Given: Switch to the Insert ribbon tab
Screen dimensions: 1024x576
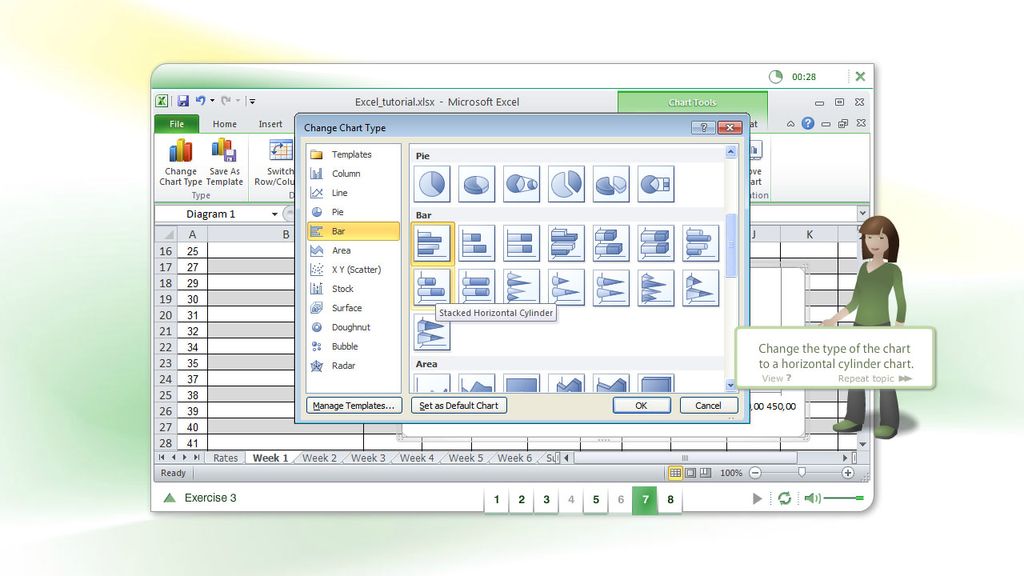Looking at the screenshot, I should click(x=270, y=123).
